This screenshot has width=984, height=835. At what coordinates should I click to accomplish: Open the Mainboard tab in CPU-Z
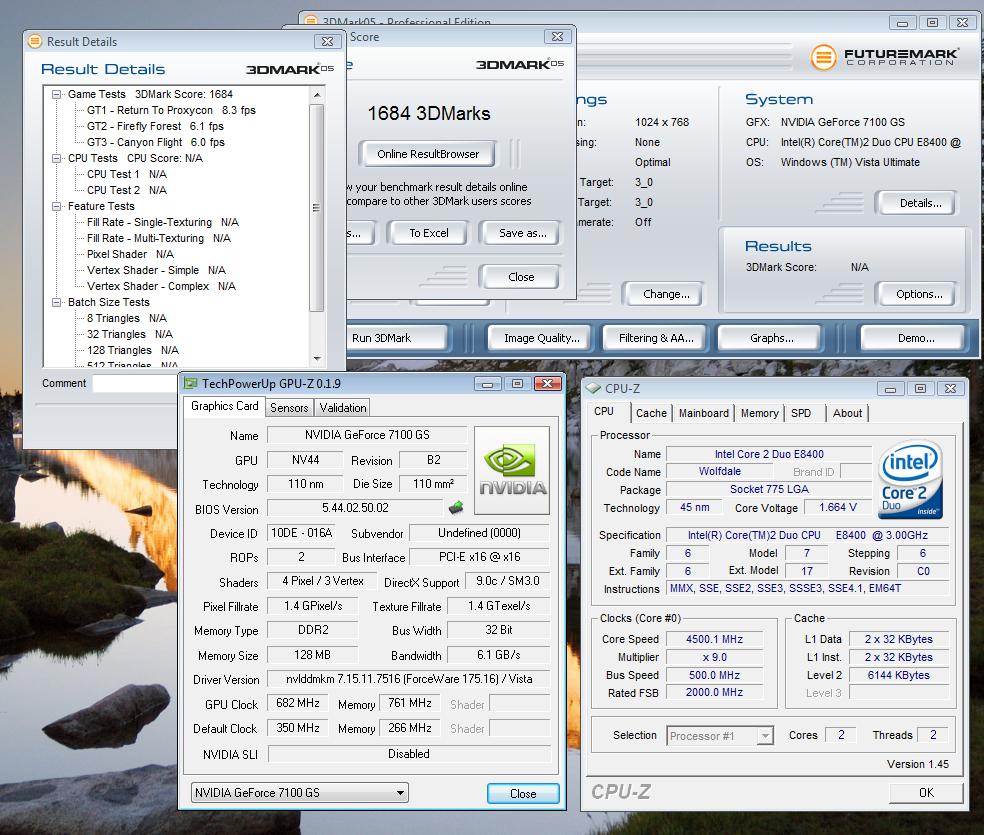pos(703,413)
